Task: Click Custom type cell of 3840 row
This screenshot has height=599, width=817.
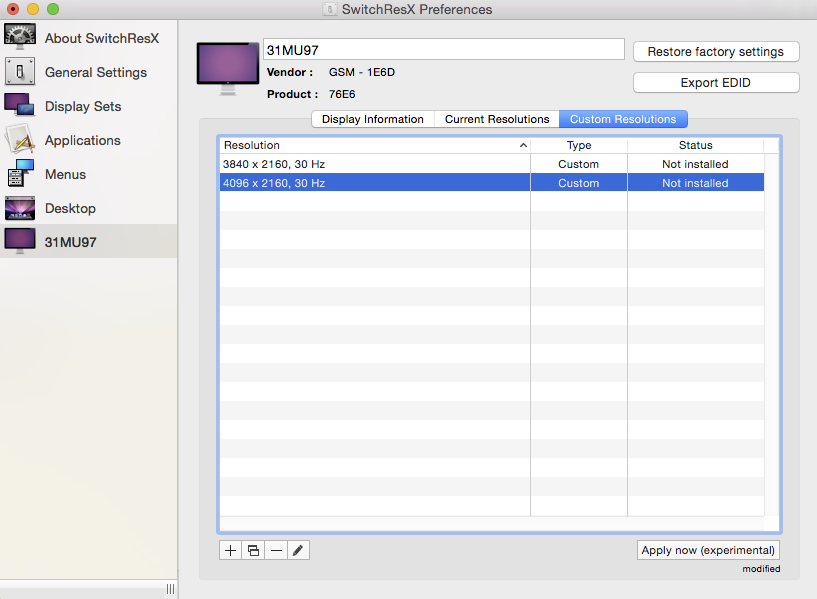Action: [578, 164]
